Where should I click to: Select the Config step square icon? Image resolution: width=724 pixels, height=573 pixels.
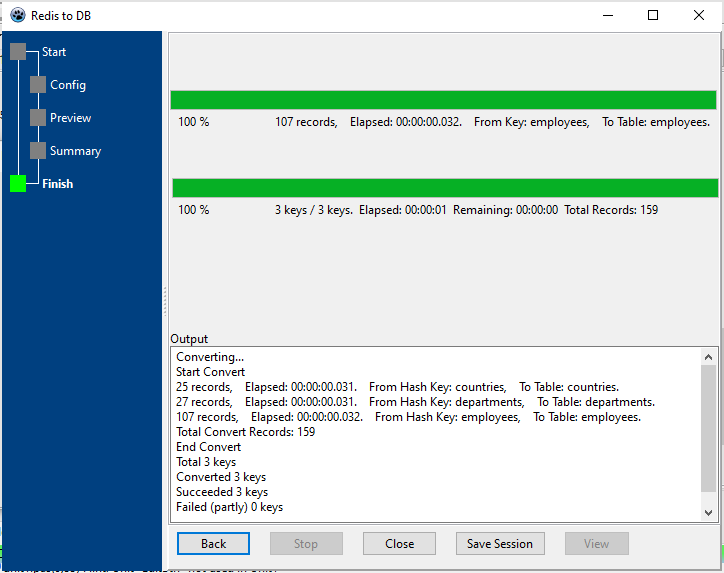tap(38, 85)
